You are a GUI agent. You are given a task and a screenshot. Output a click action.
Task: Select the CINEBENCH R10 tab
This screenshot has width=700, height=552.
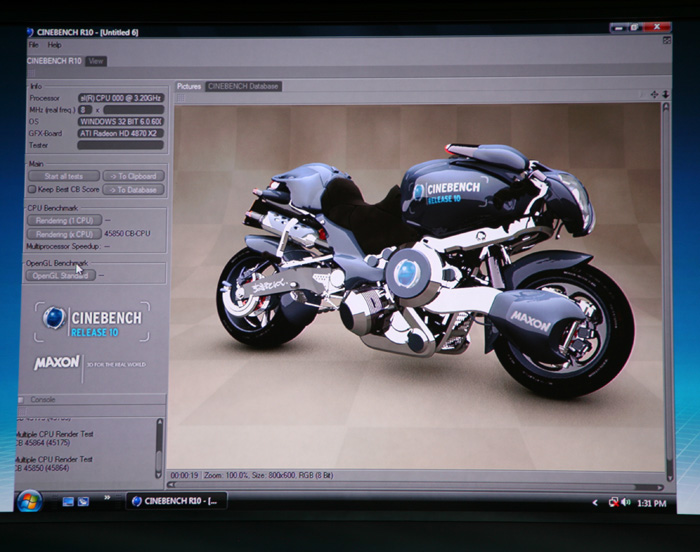click(x=54, y=61)
